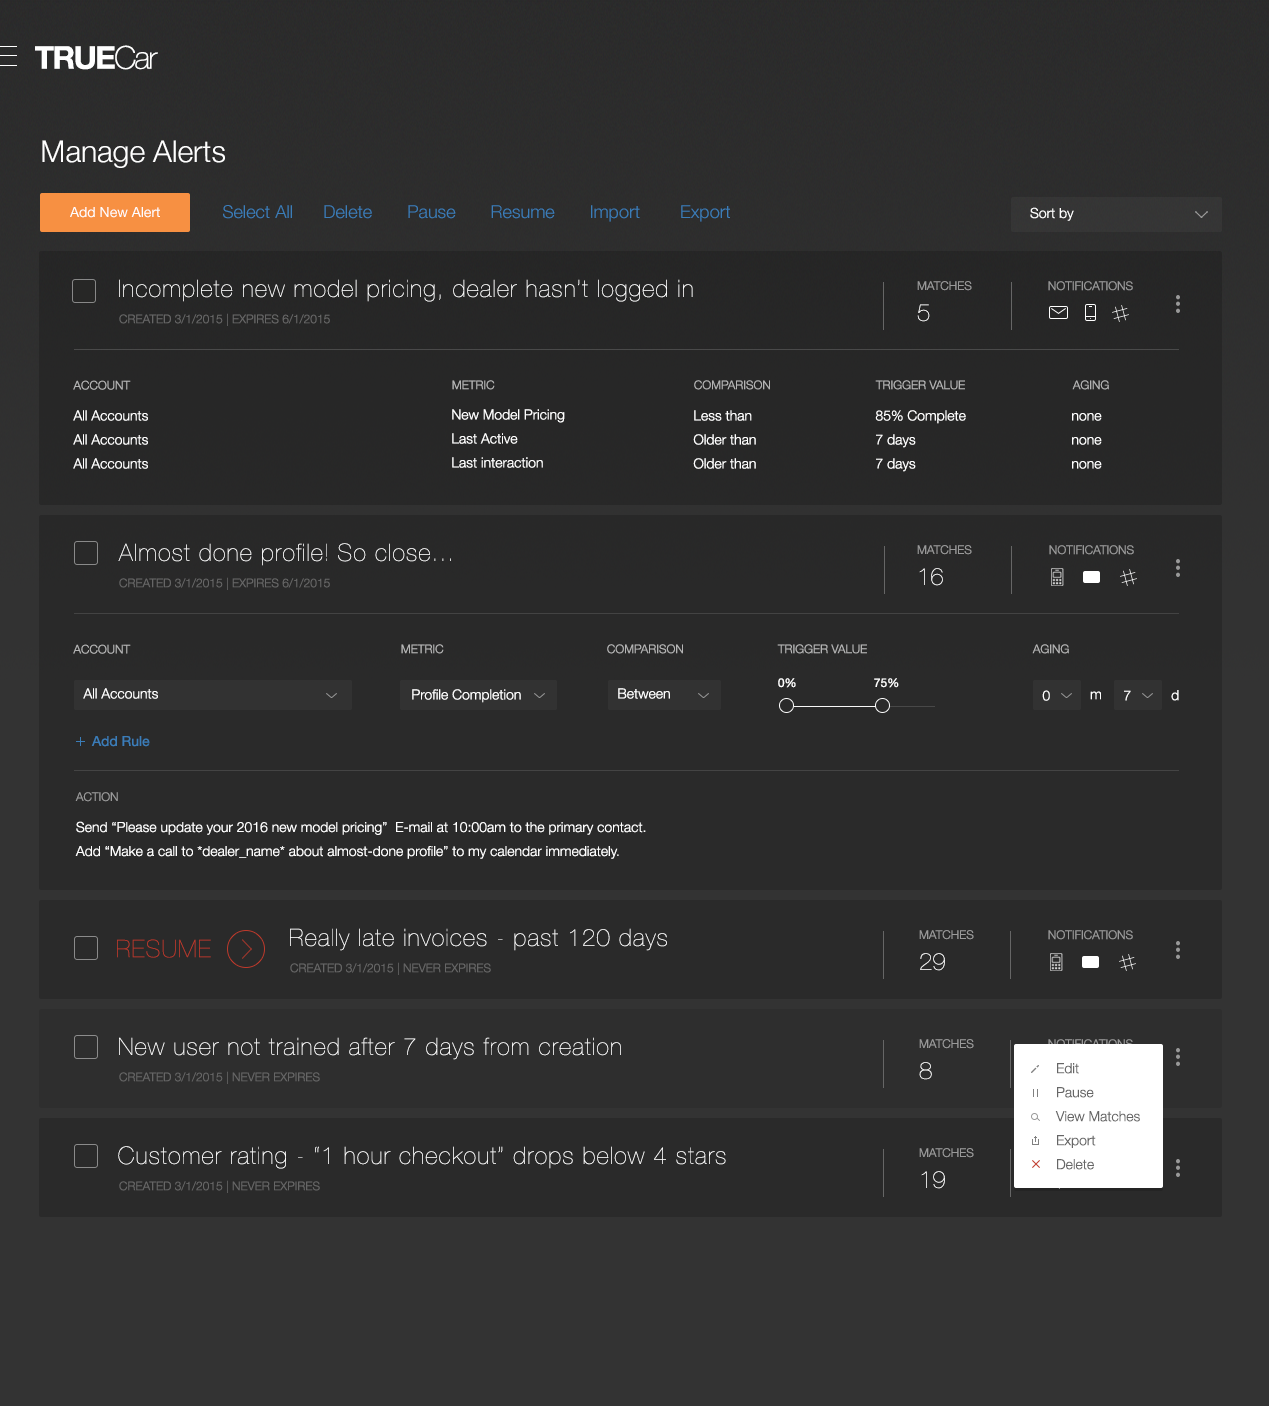Click the hamburger menu icon top left
1269x1406 pixels.
pyautogui.click(x=8, y=57)
